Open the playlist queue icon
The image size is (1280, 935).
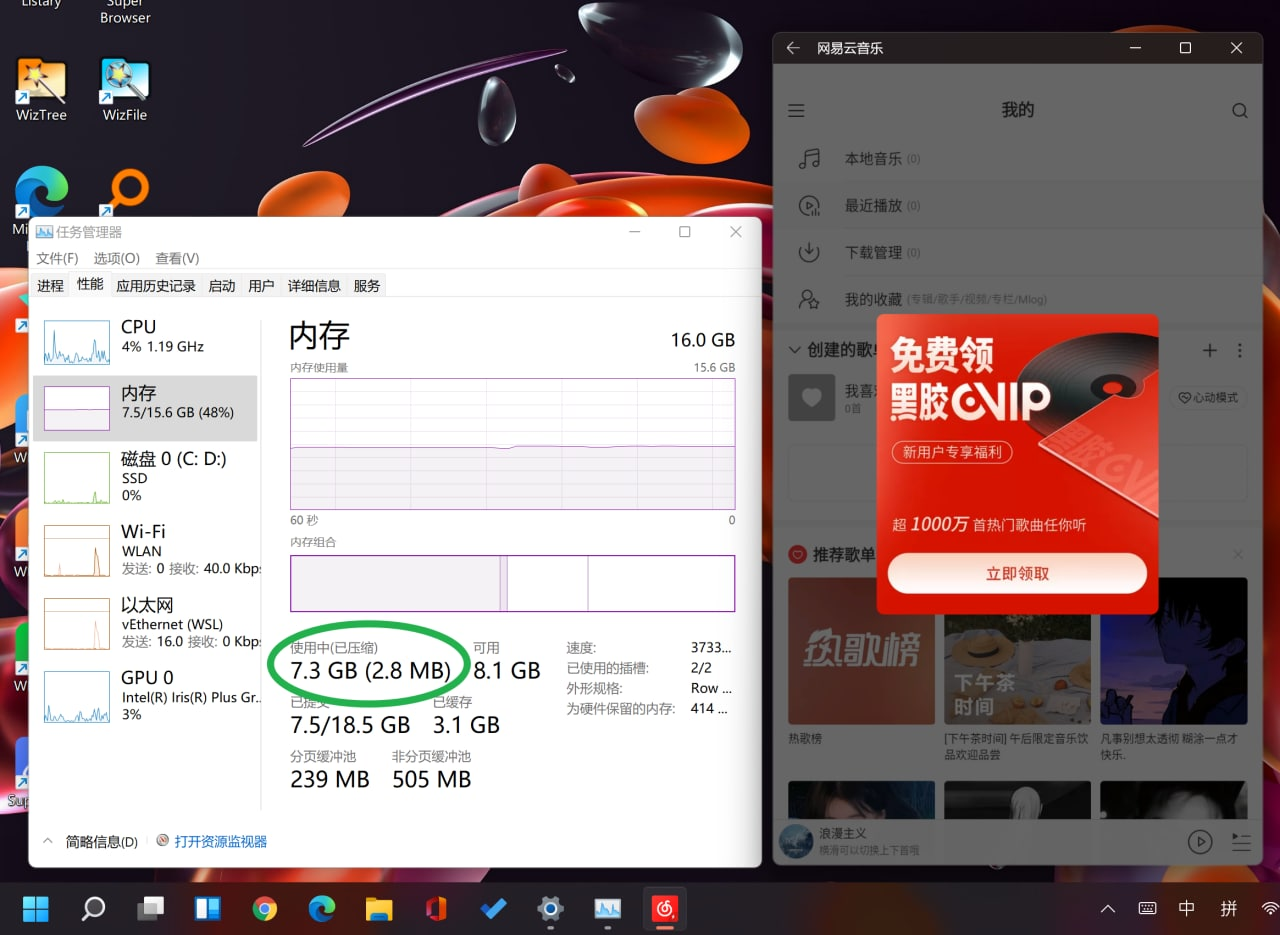coord(1240,841)
